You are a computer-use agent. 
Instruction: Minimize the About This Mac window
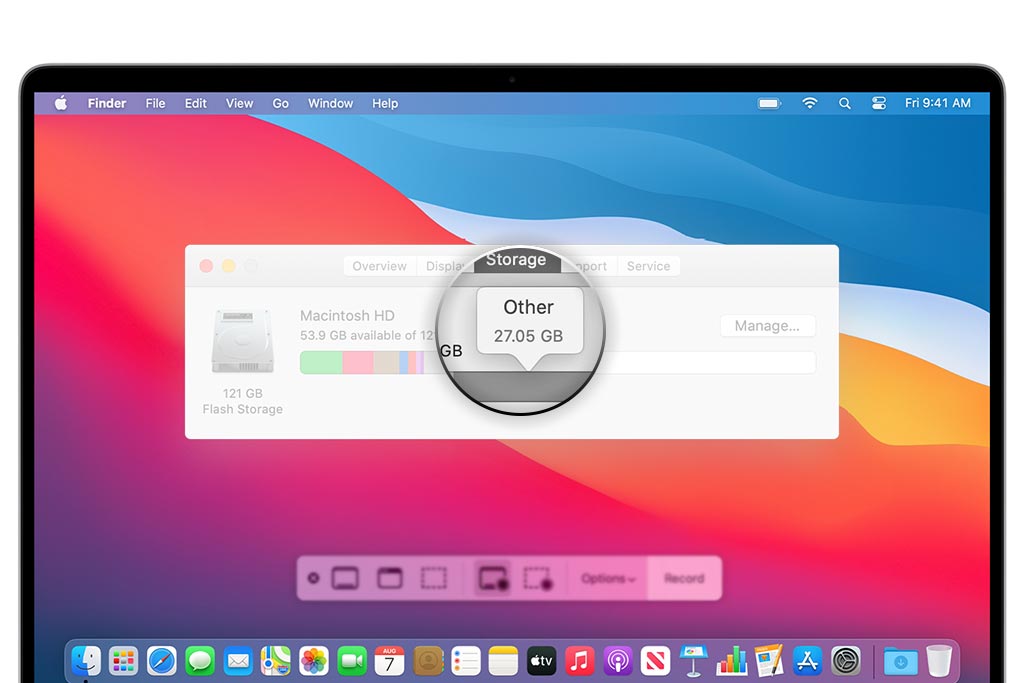pyautogui.click(x=229, y=266)
